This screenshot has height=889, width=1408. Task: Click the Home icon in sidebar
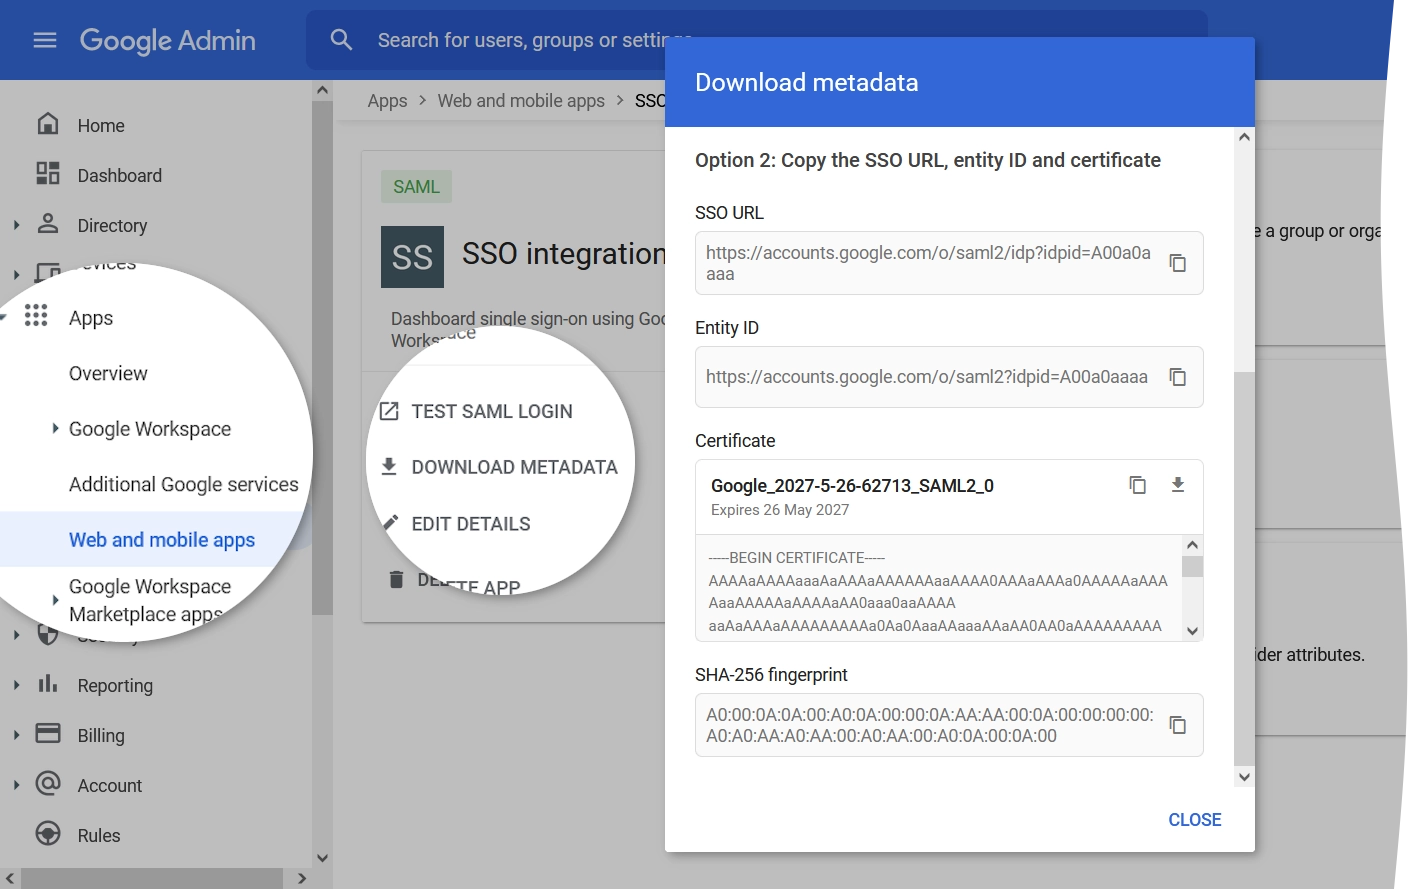pyautogui.click(x=48, y=124)
